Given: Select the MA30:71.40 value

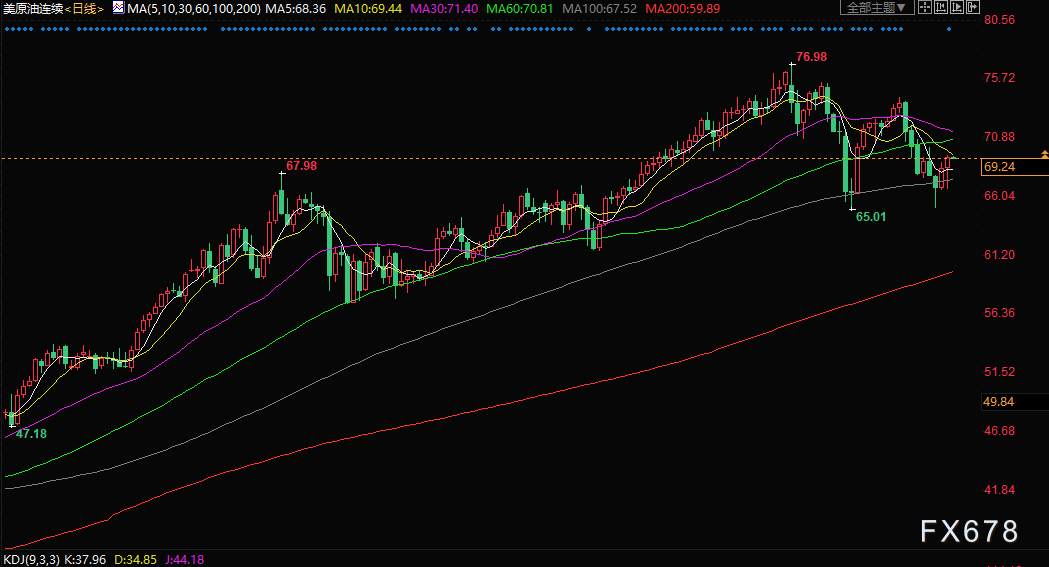Looking at the screenshot, I should 444,9.
